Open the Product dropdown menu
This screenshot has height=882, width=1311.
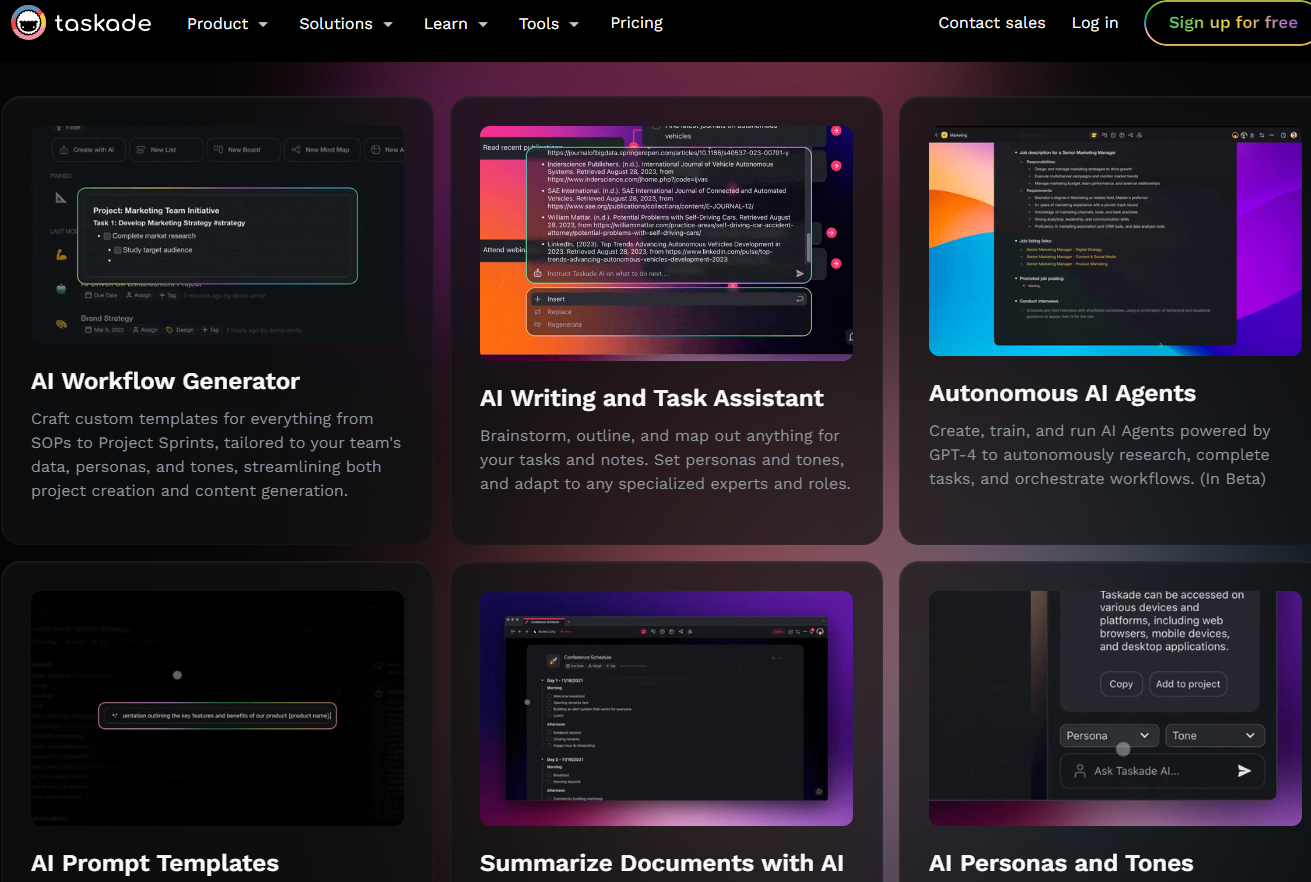point(227,23)
